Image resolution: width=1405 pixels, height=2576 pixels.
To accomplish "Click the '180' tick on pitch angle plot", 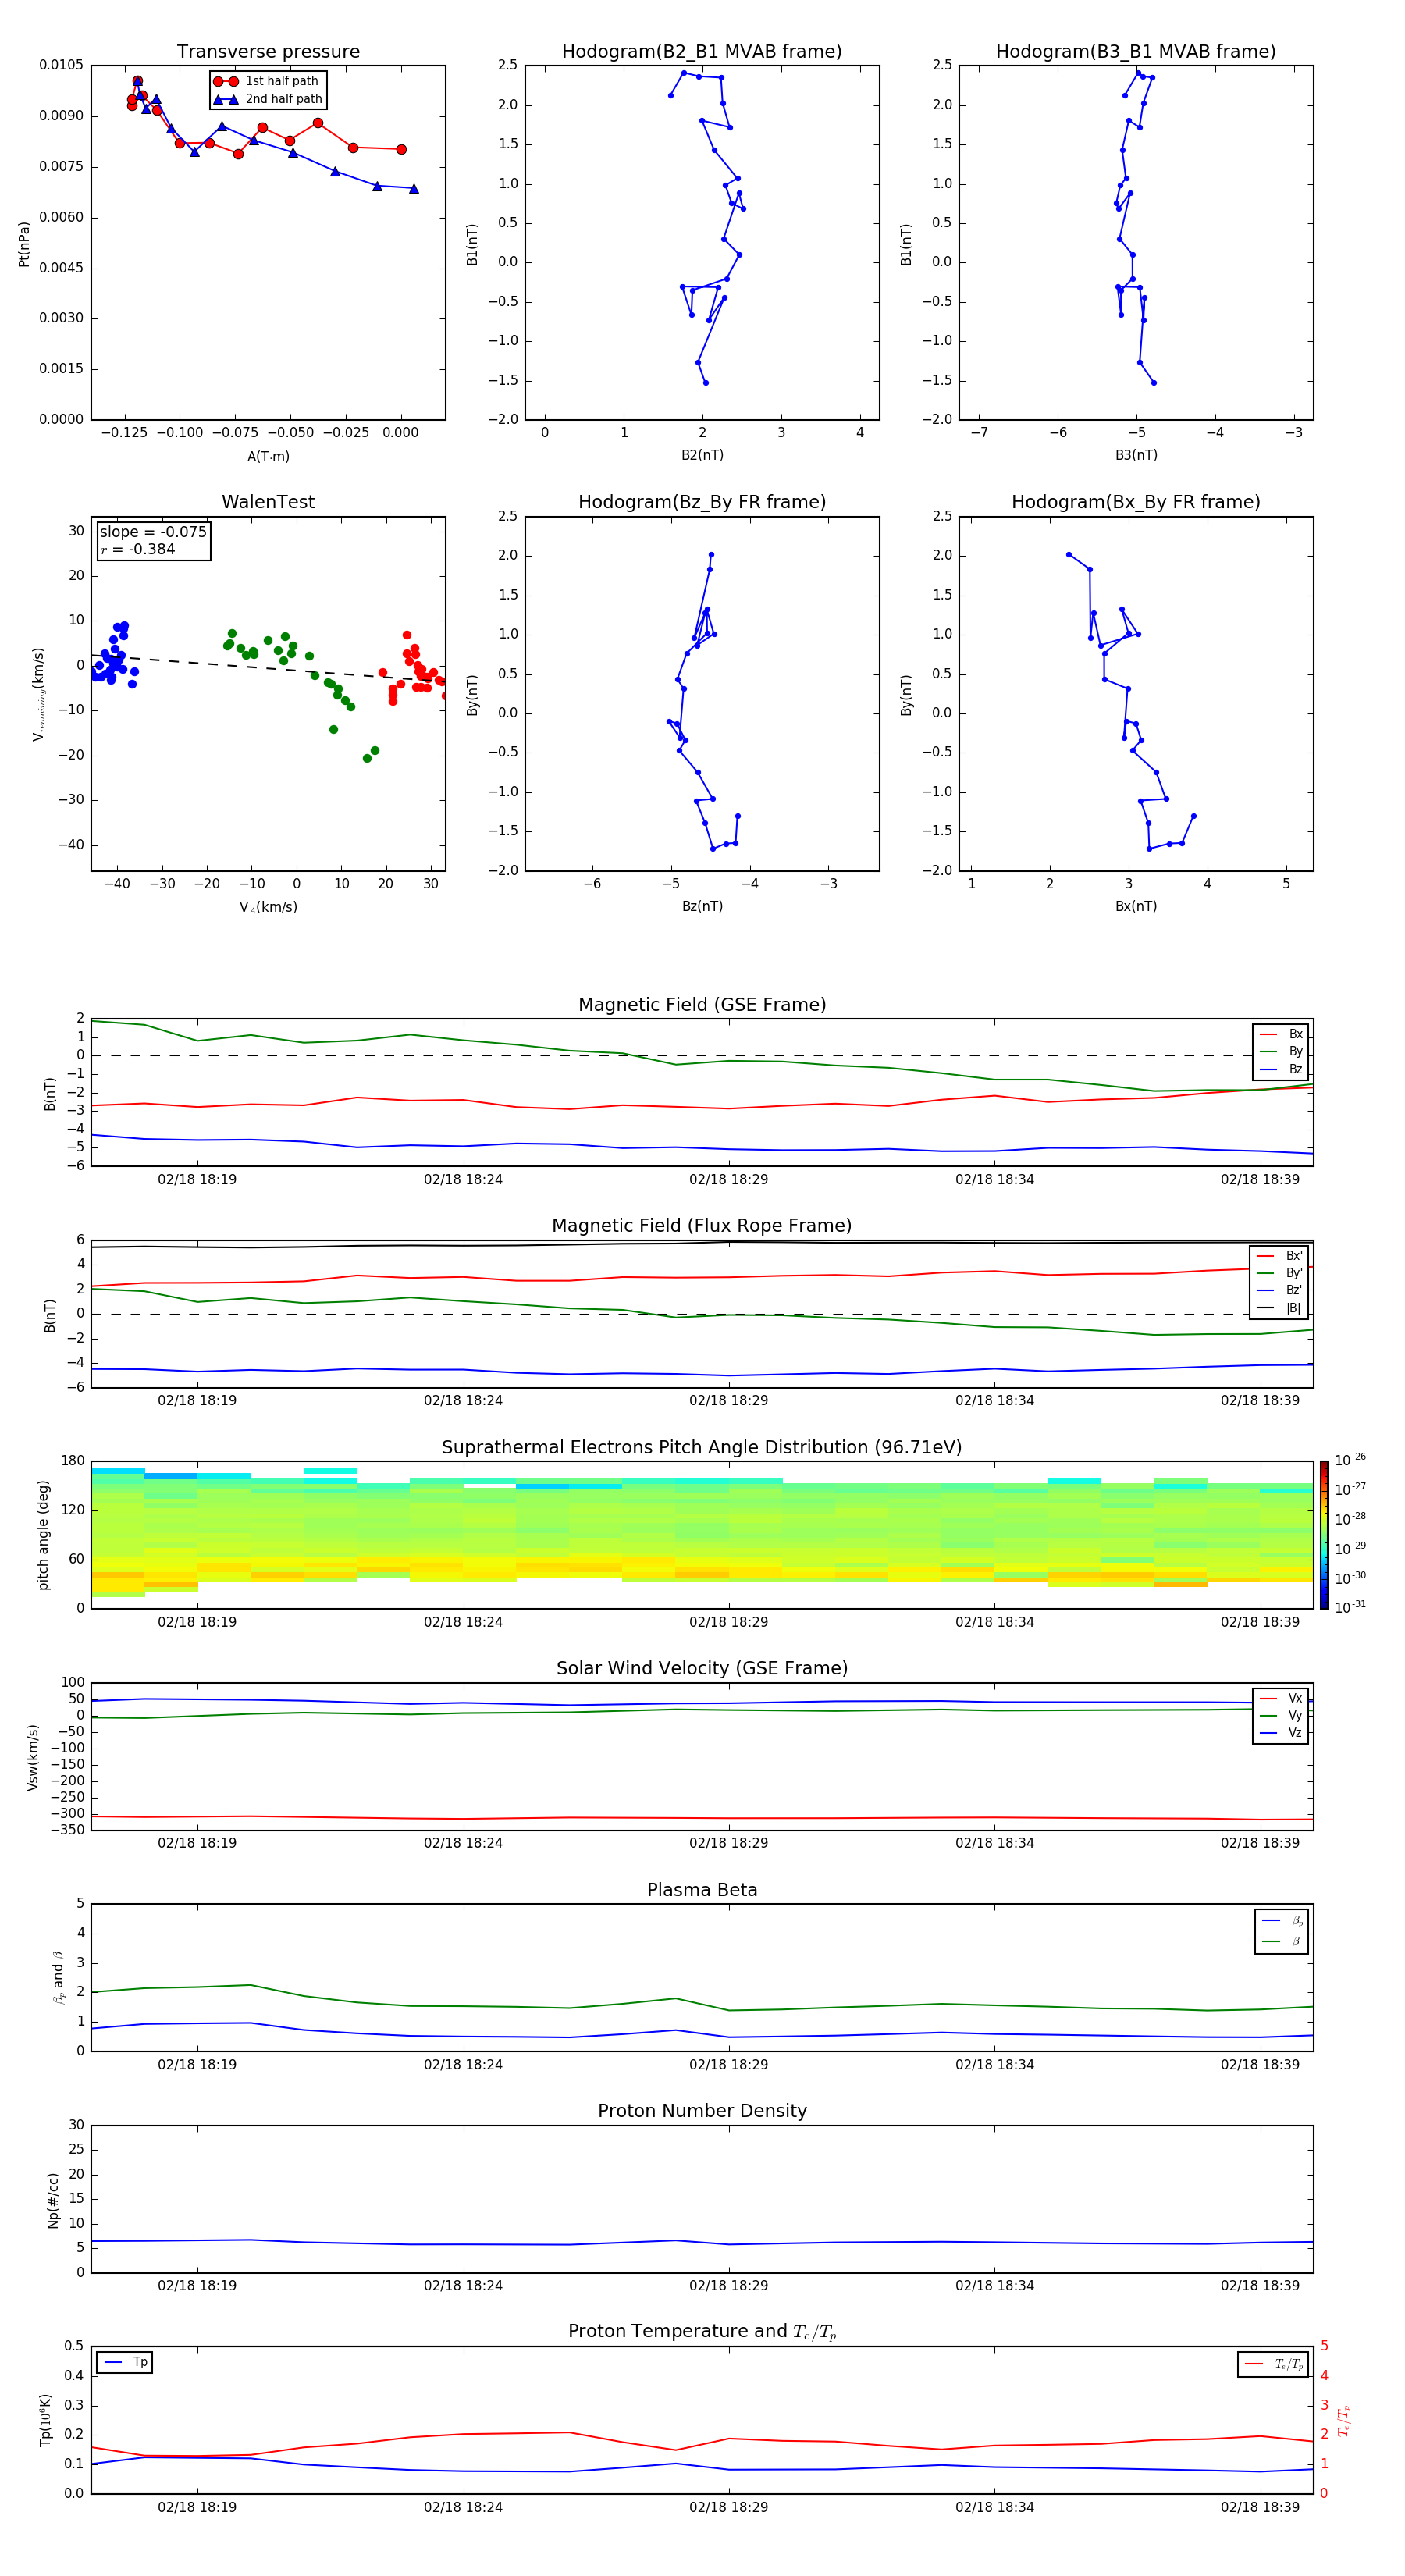I will pyautogui.click(x=73, y=1461).
